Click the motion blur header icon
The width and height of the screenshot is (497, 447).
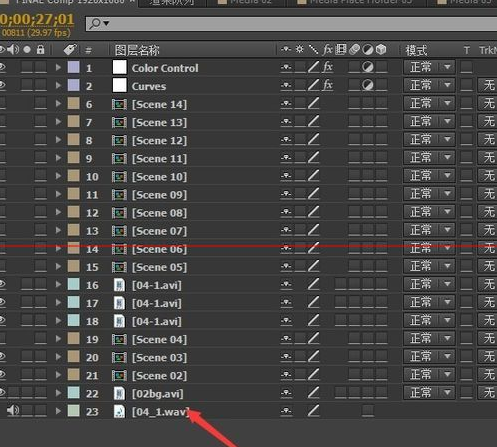tap(354, 50)
